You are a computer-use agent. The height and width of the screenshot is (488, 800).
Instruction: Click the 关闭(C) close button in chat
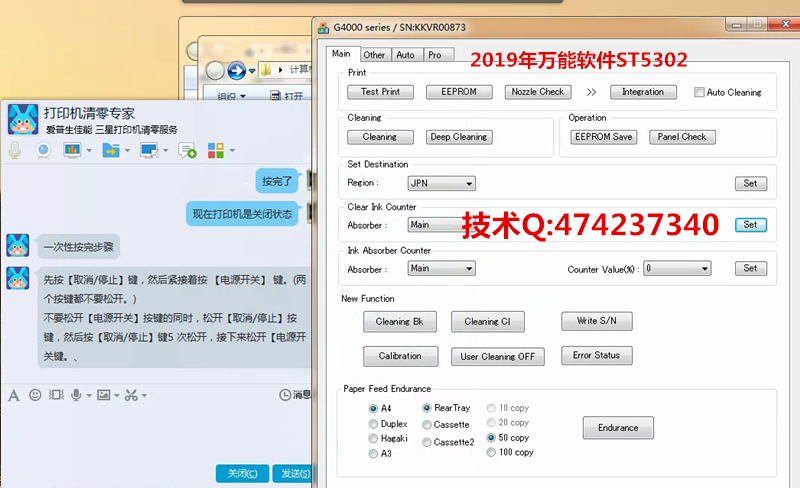242,474
